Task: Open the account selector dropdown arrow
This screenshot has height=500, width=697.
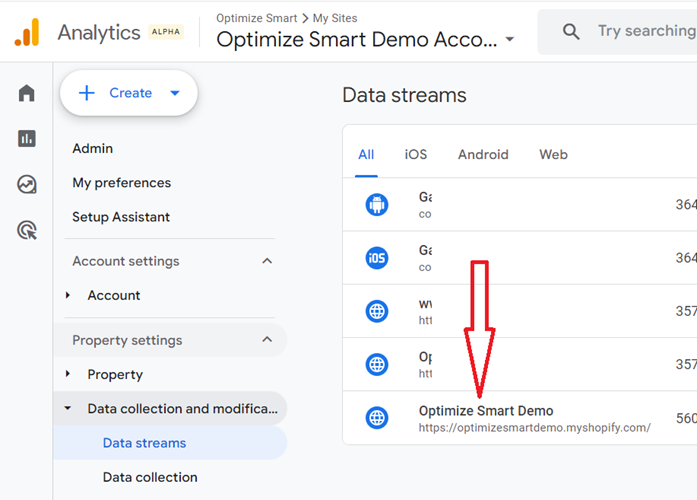Action: tap(510, 39)
